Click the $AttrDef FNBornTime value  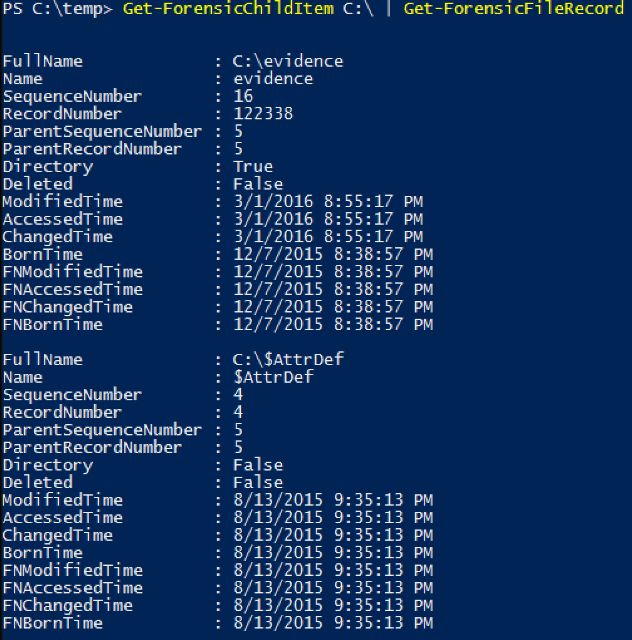[334, 623]
